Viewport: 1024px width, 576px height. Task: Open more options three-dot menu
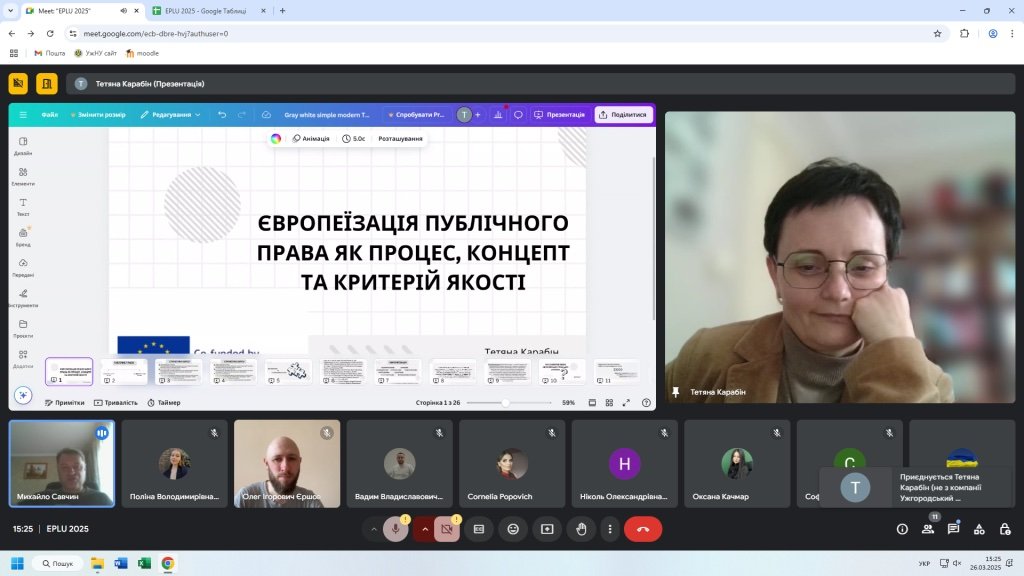[x=609, y=529]
